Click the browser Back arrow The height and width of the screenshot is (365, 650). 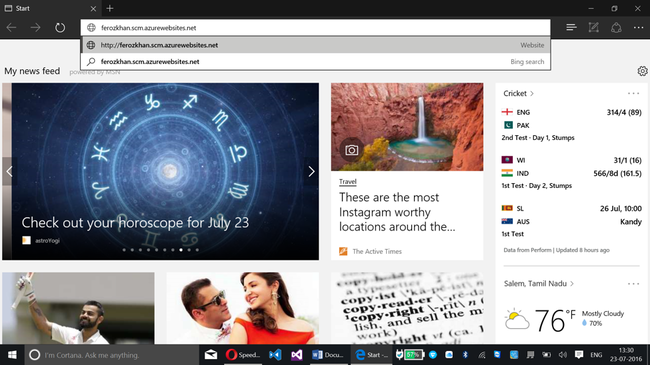[x=12, y=28]
